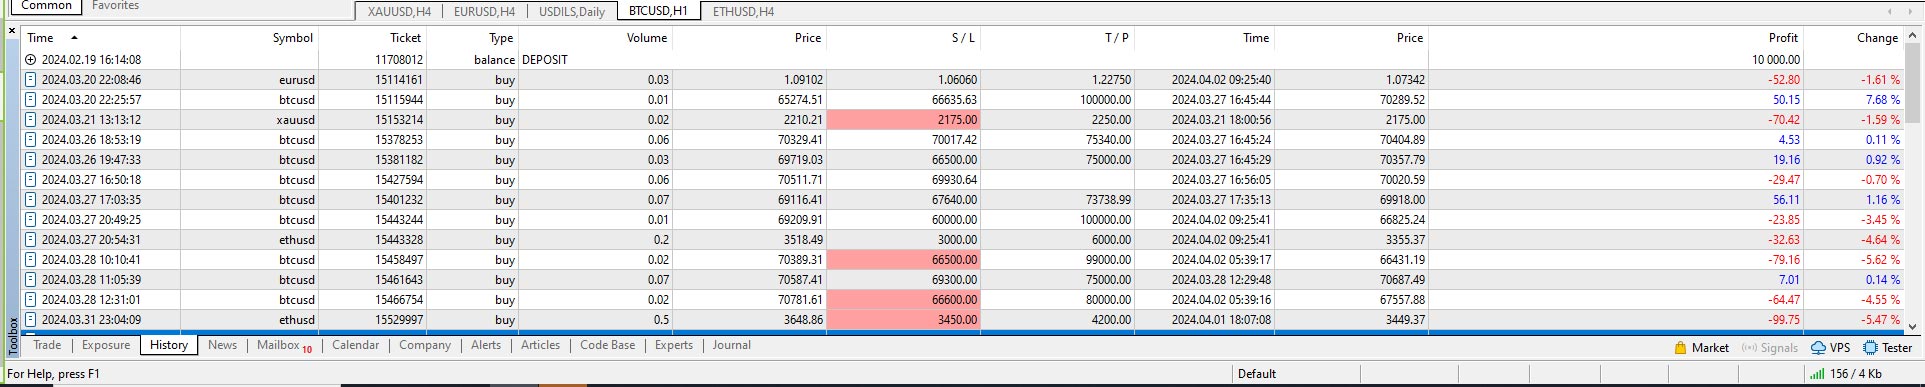The image size is (1925, 387).
Task: Sort the list by Symbol column
Action: 292,38
